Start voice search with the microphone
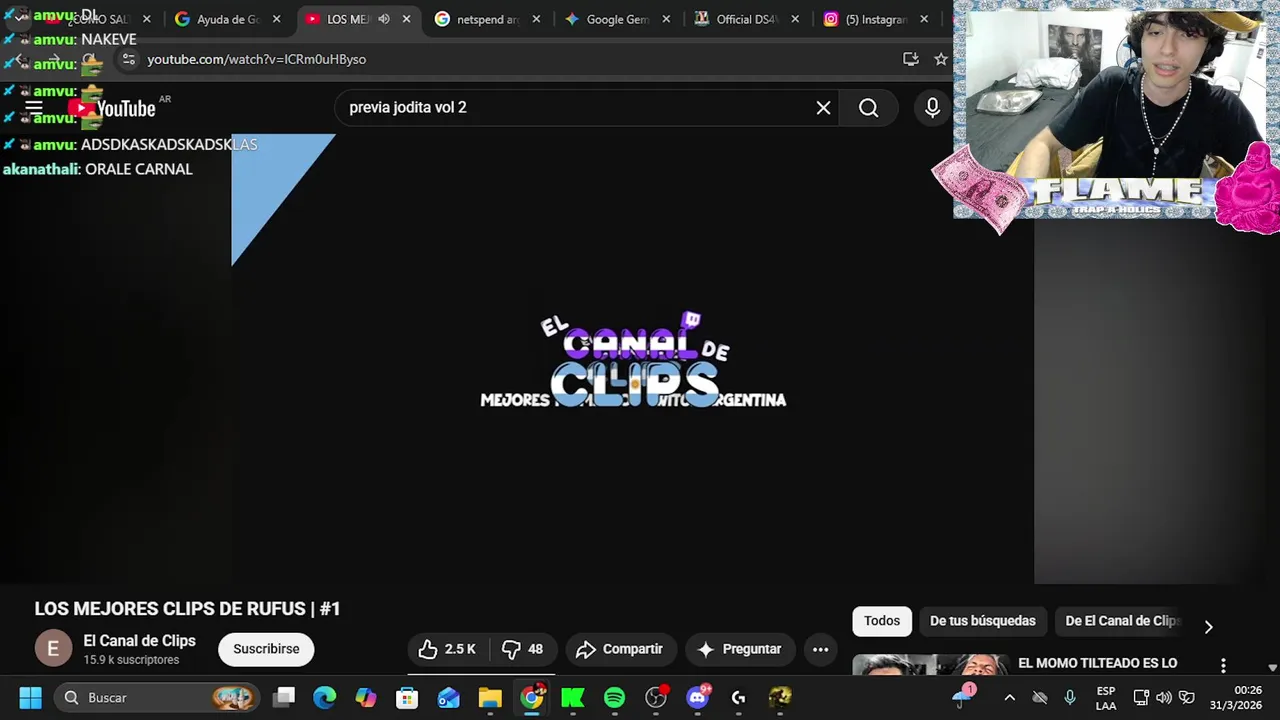1280x720 pixels. tap(932, 108)
